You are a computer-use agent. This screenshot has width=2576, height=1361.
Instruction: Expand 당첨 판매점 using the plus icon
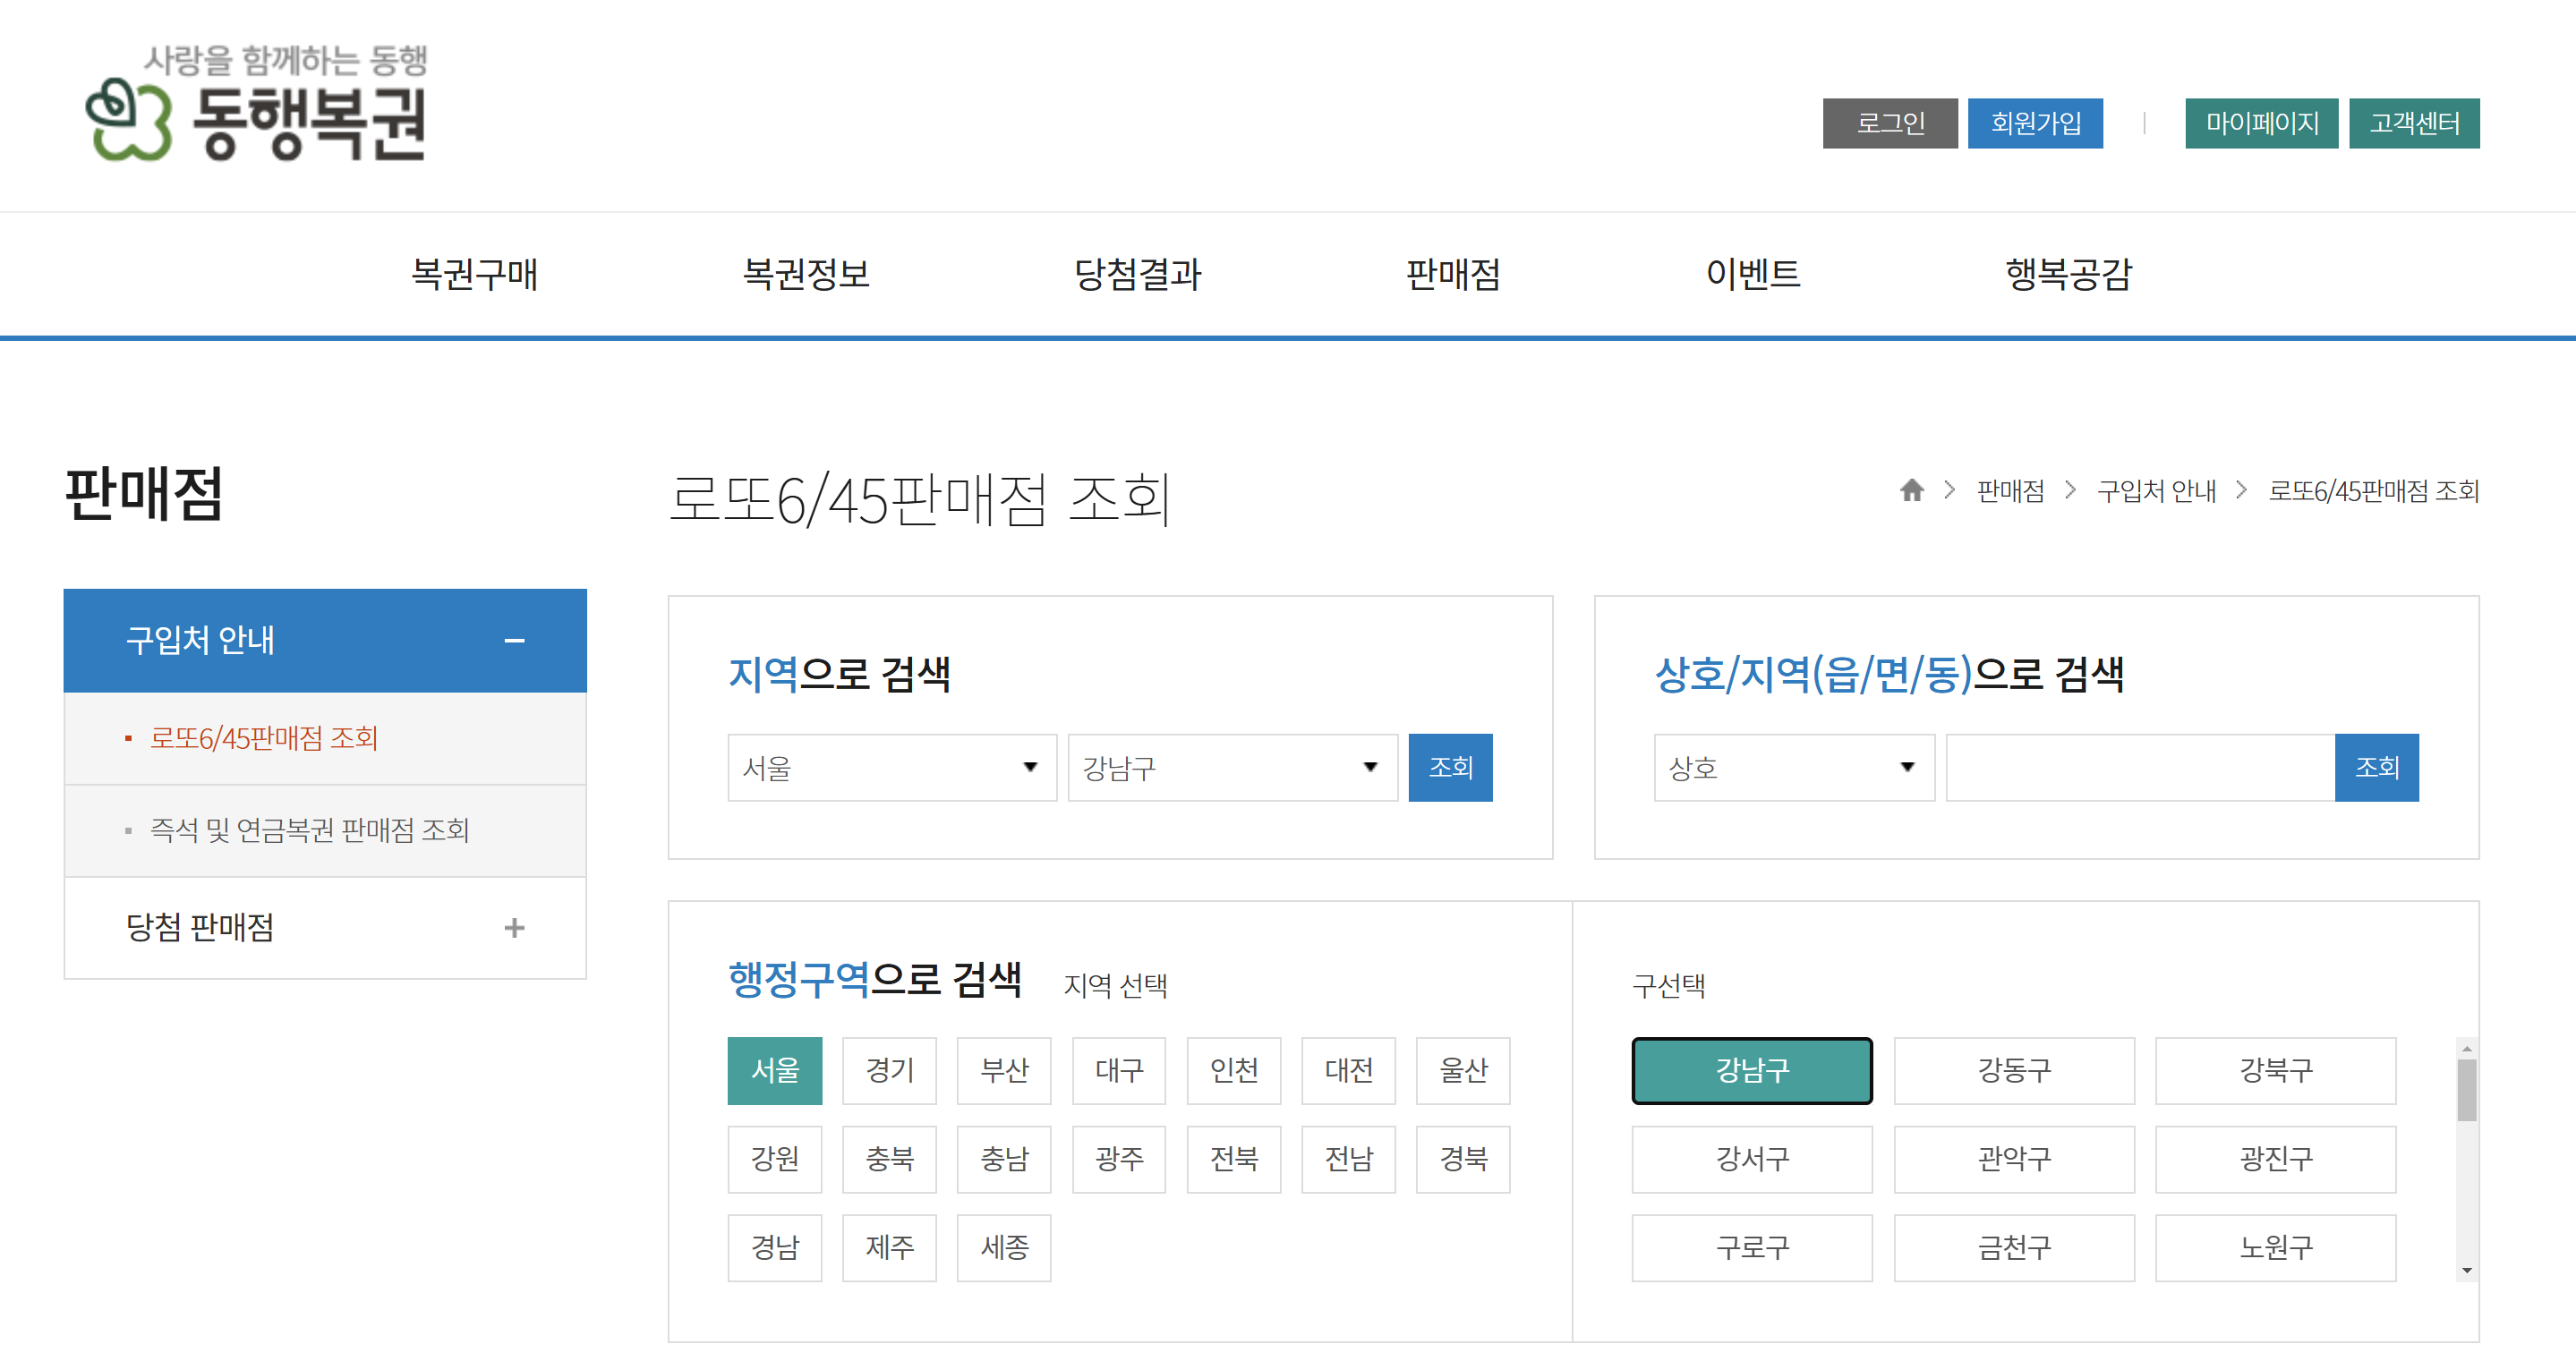(x=514, y=927)
